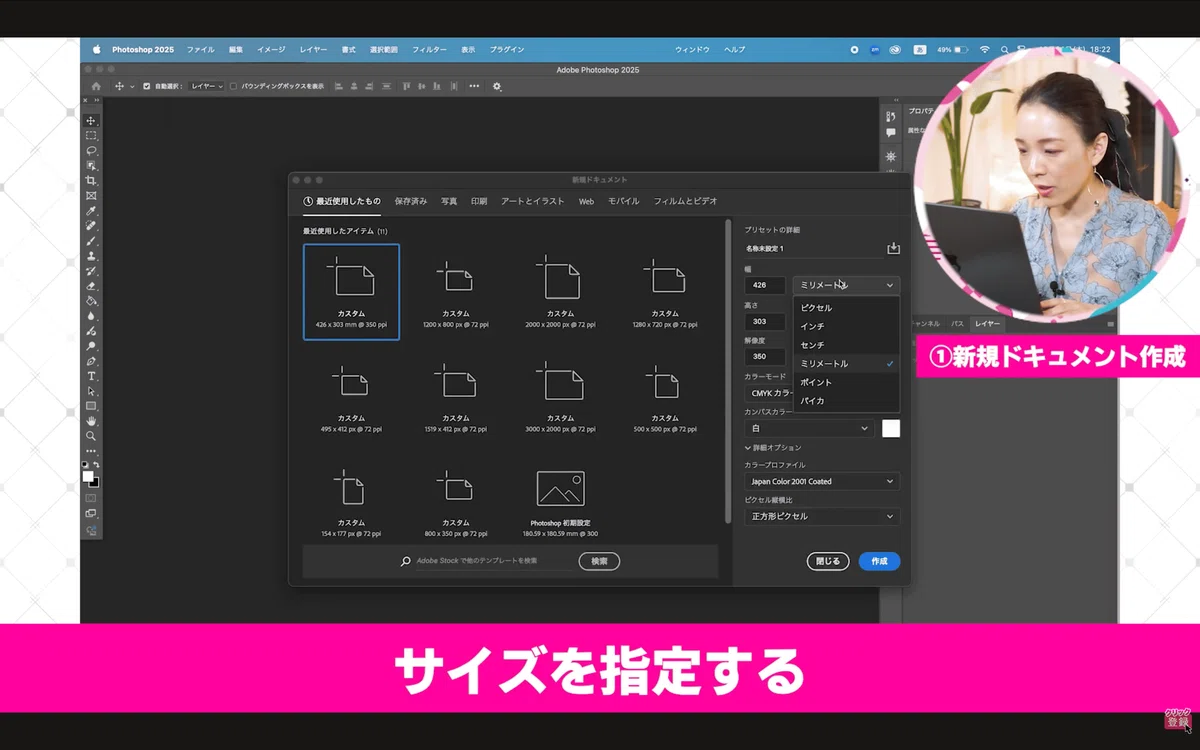
Task: Choose ポイント from the unit list
Action: (846, 382)
